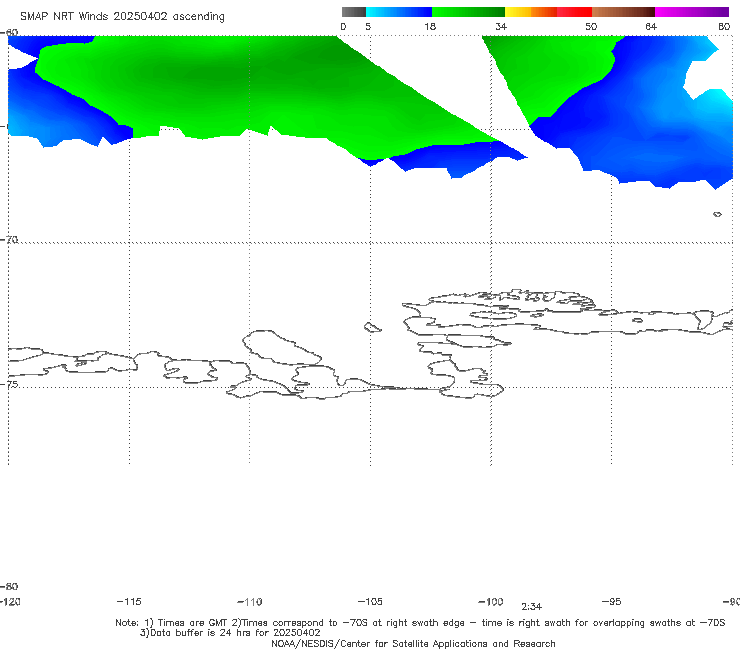Click the small island outline below the blue area near -90
This screenshot has width=740, height=650.
(x=717, y=214)
